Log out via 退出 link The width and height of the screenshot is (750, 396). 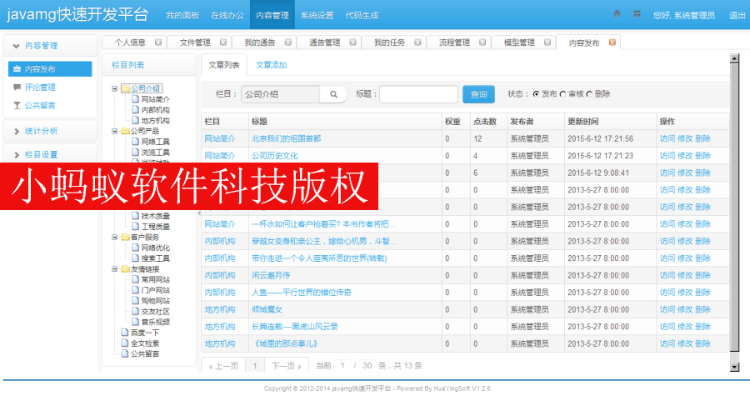(x=737, y=15)
